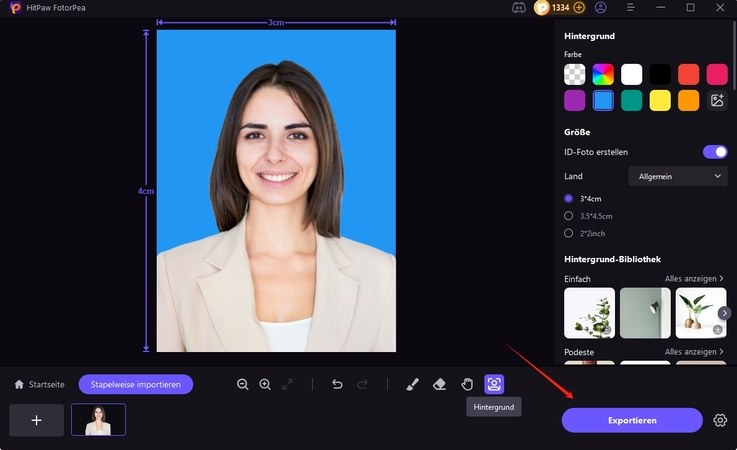Choose the red background color
Screen dimensions: 737x450
click(689, 74)
